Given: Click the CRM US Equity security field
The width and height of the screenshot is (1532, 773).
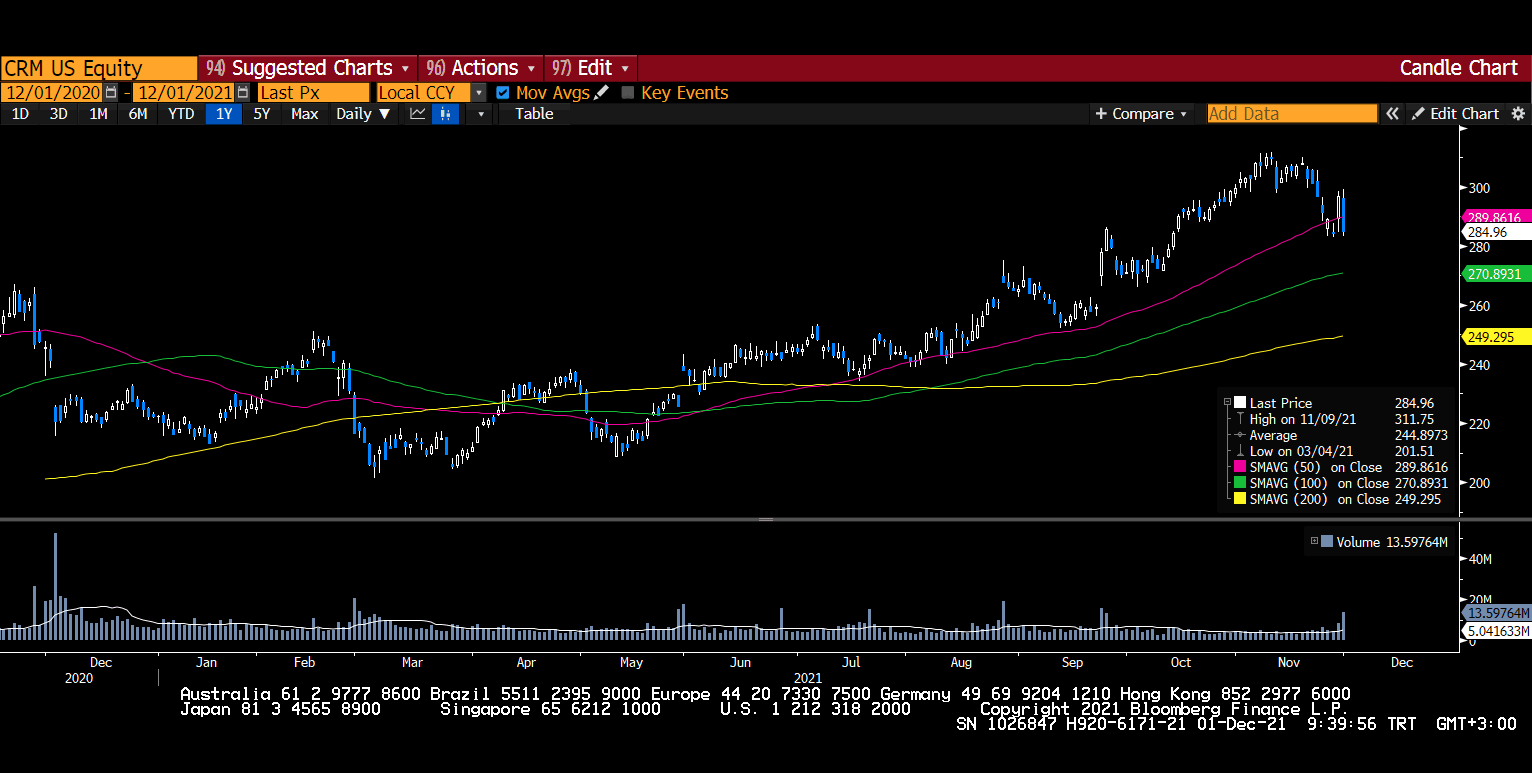Looking at the screenshot, I should [x=99, y=68].
